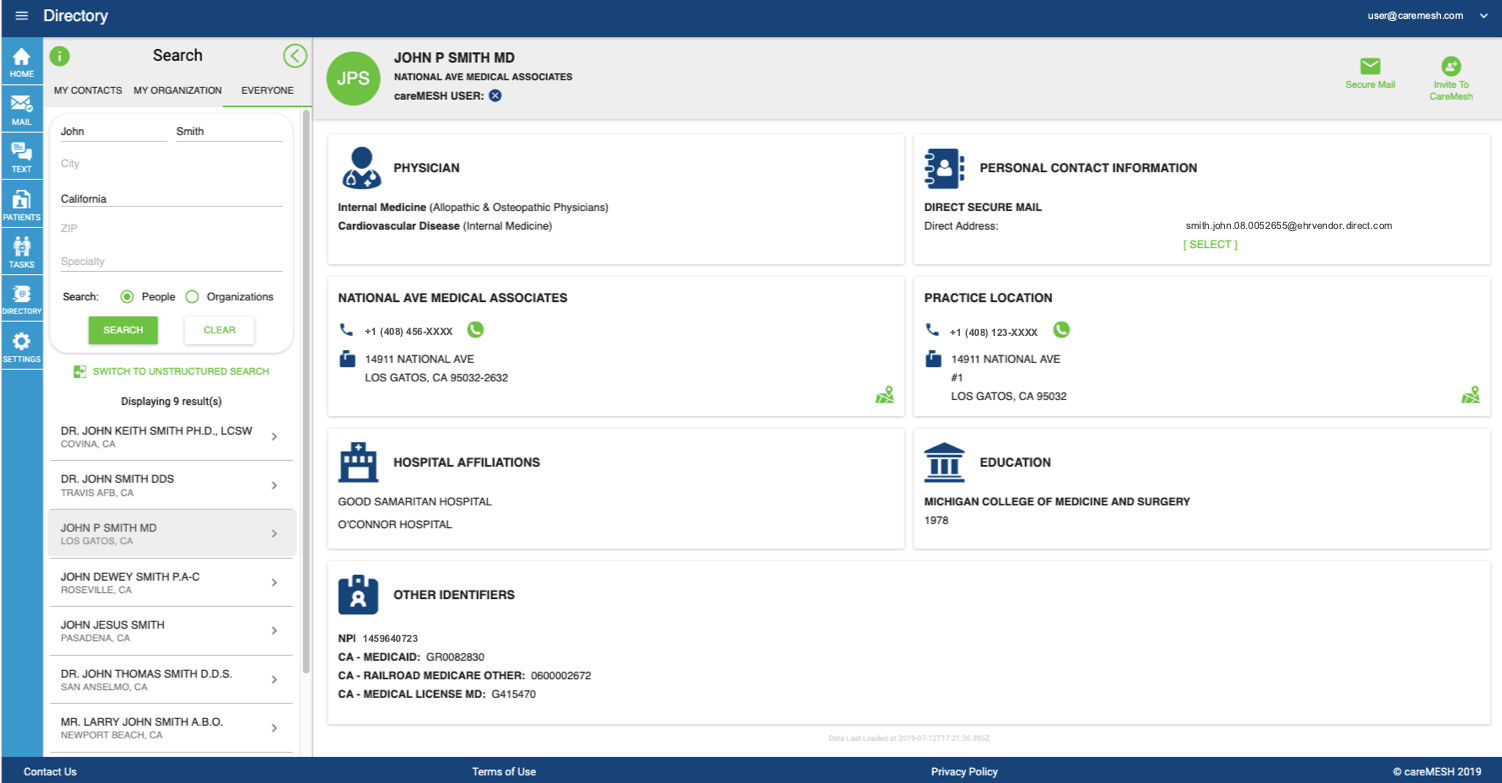Click the Directory title in header
This screenshot has width=1502, height=783.
(x=76, y=16)
